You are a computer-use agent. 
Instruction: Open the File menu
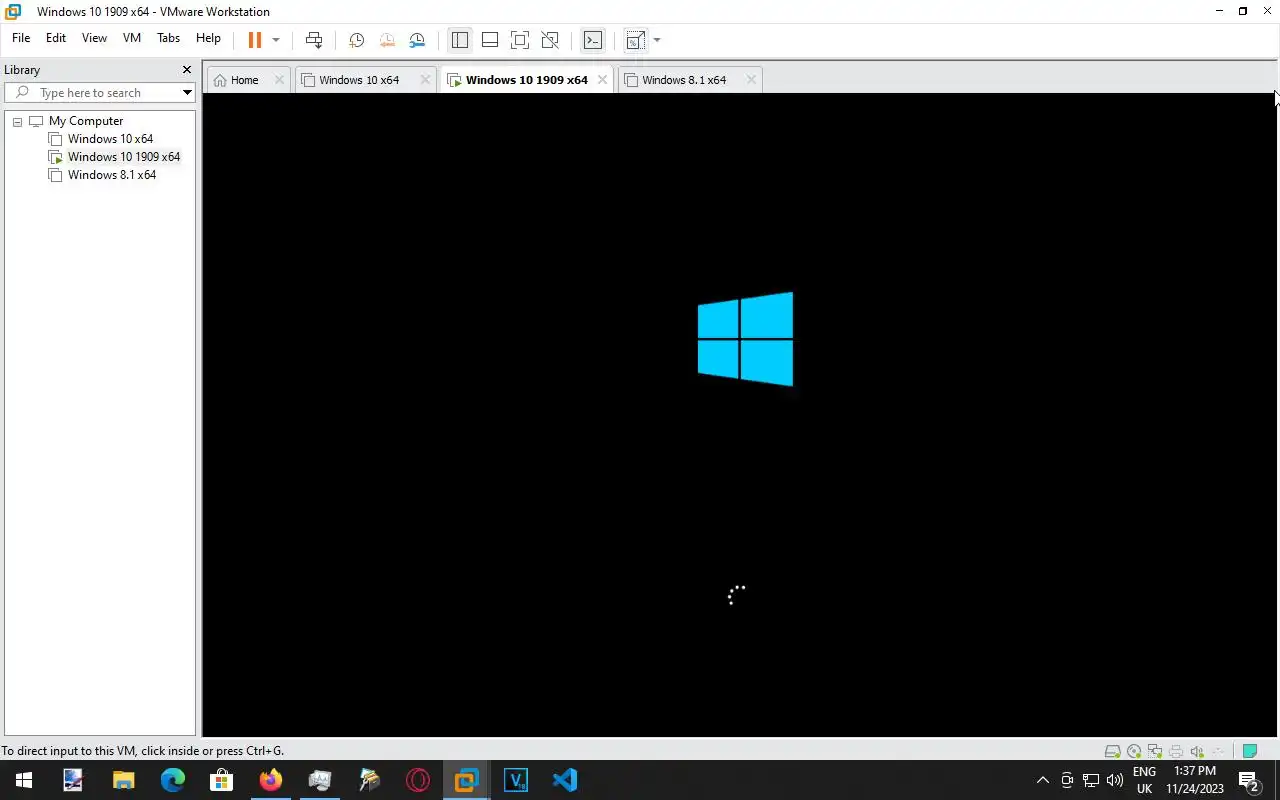pos(21,38)
